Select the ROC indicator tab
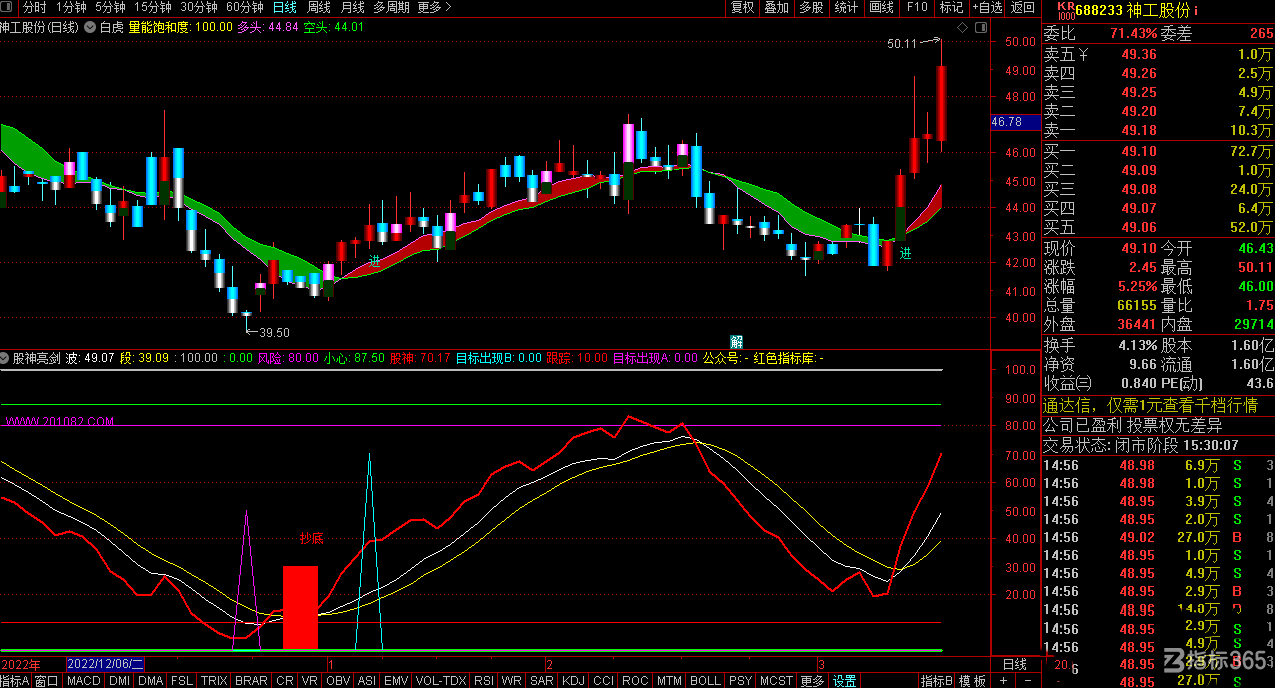Image resolution: width=1275 pixels, height=688 pixels. pyautogui.click(x=635, y=681)
